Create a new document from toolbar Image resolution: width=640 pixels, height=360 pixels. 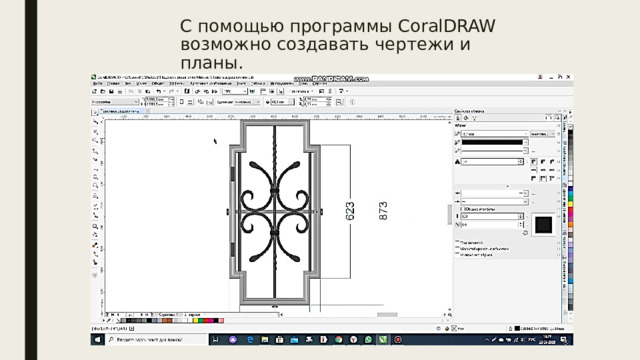95,91
